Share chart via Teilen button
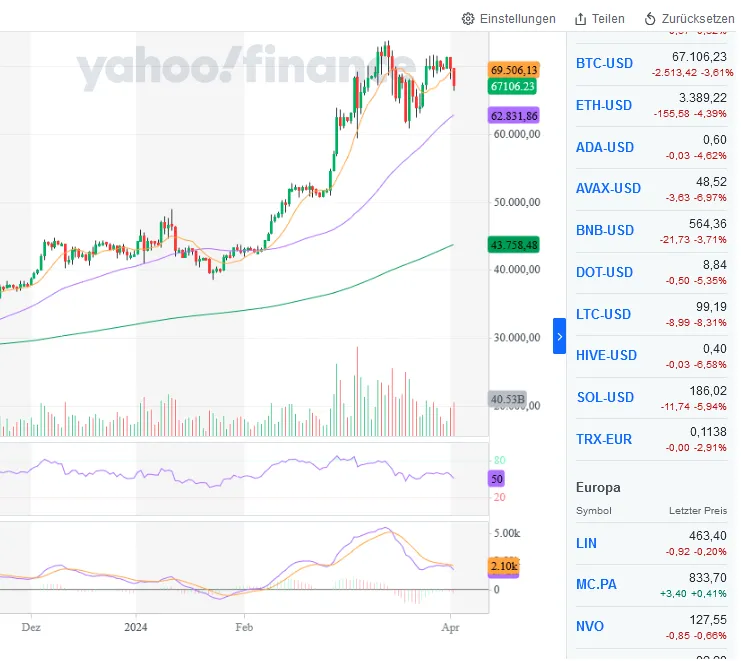The height and width of the screenshot is (661, 741). click(x=600, y=19)
